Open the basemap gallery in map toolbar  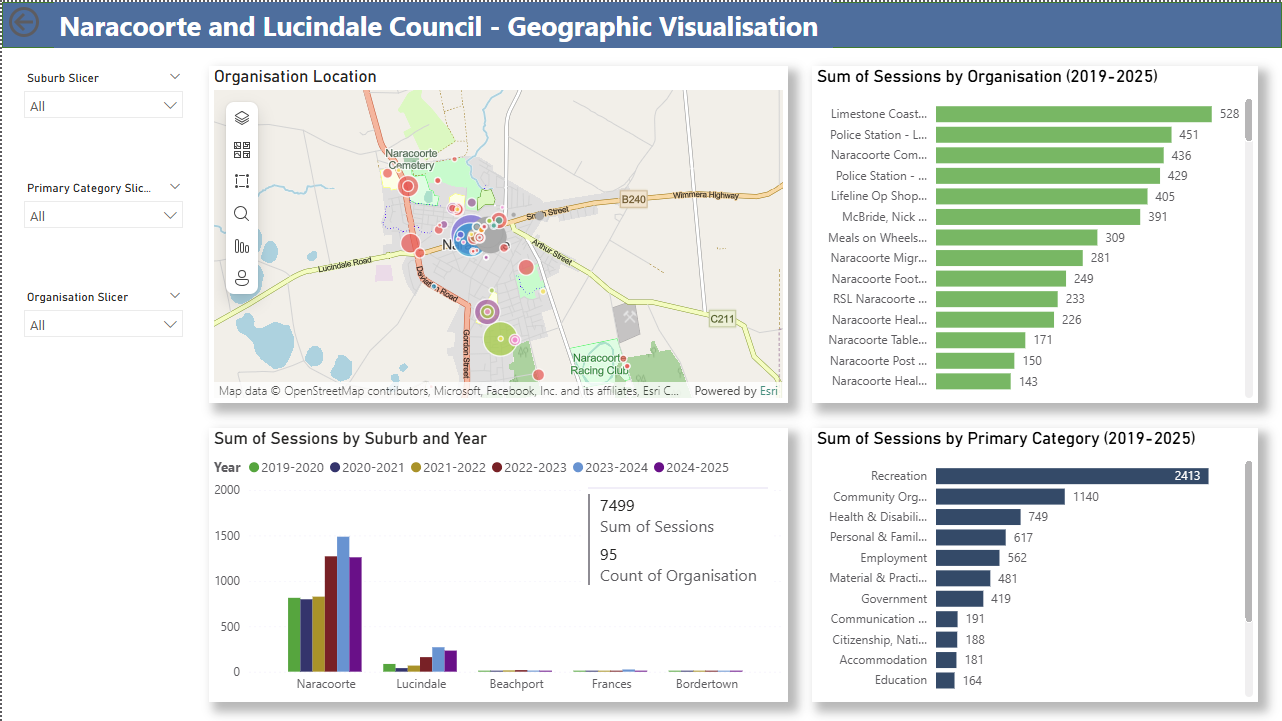[242, 150]
